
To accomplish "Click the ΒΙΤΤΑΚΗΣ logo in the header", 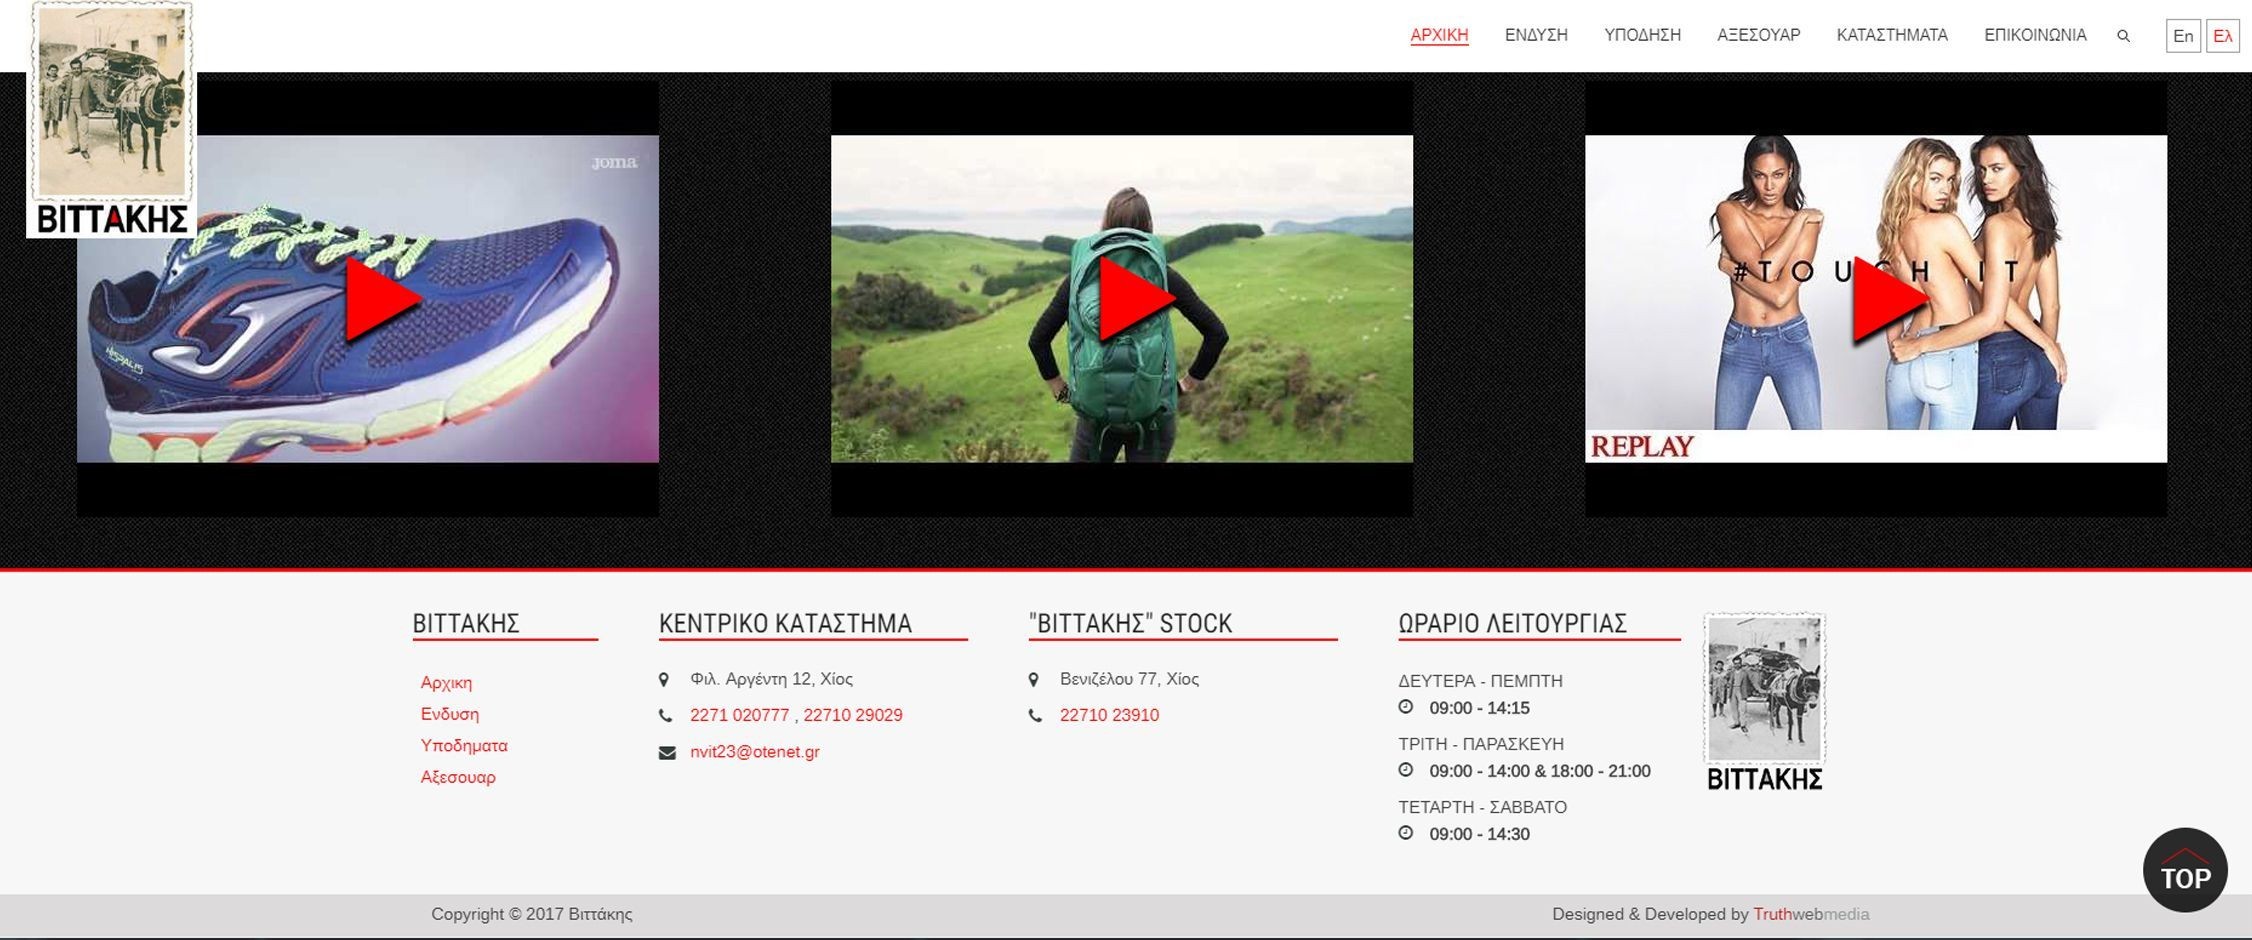I will coord(111,120).
